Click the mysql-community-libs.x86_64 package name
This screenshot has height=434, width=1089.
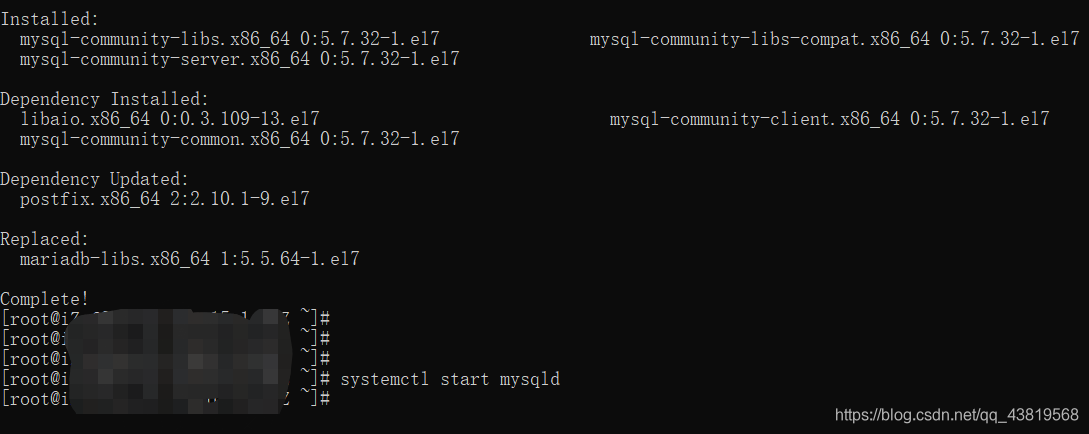click(x=155, y=39)
